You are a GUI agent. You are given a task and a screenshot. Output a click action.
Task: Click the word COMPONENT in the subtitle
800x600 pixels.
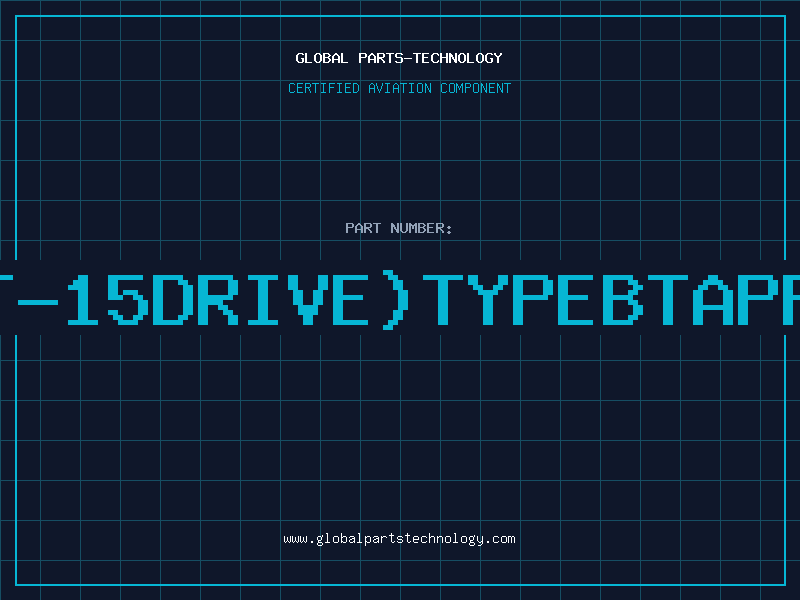tap(476, 88)
